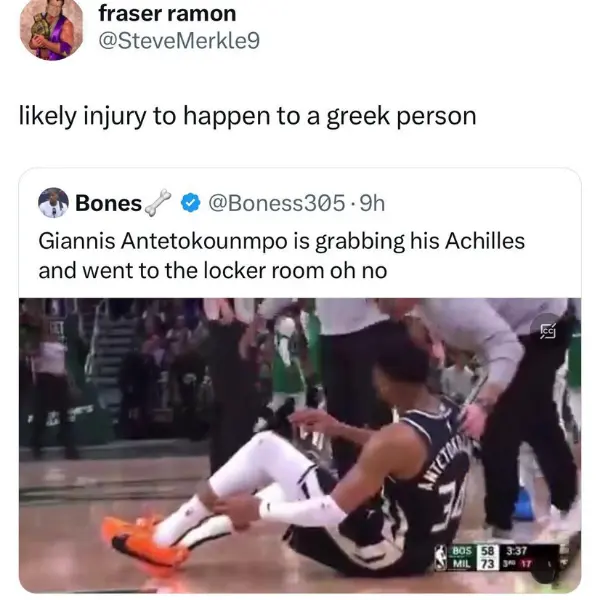
Task: Click the NBA logo in the score overlay
Action: pos(442,557)
